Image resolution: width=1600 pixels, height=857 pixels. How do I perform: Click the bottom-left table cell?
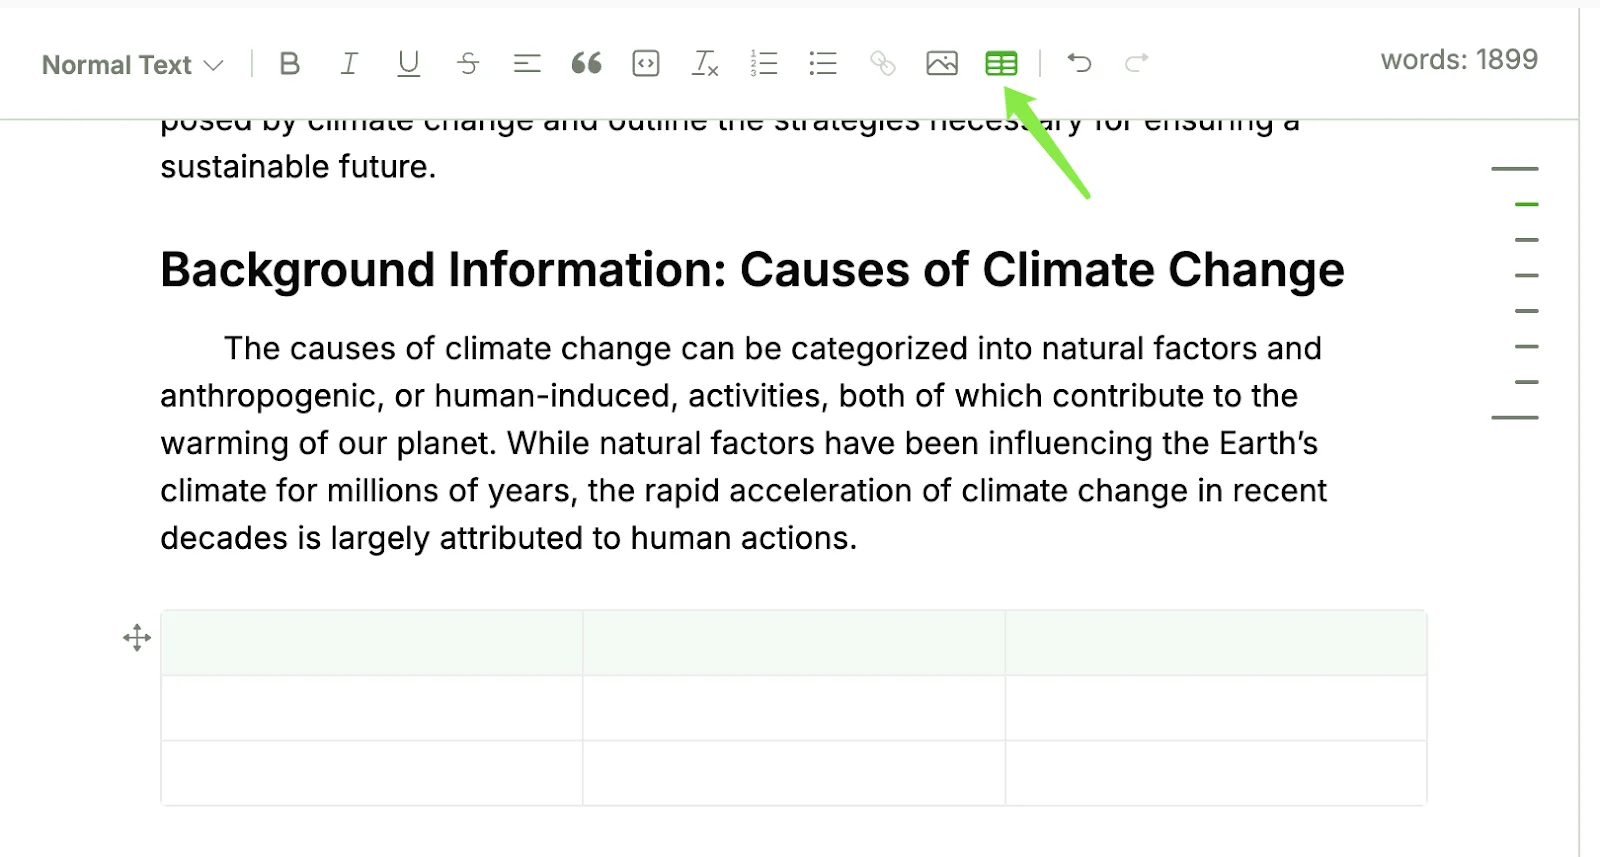372,773
